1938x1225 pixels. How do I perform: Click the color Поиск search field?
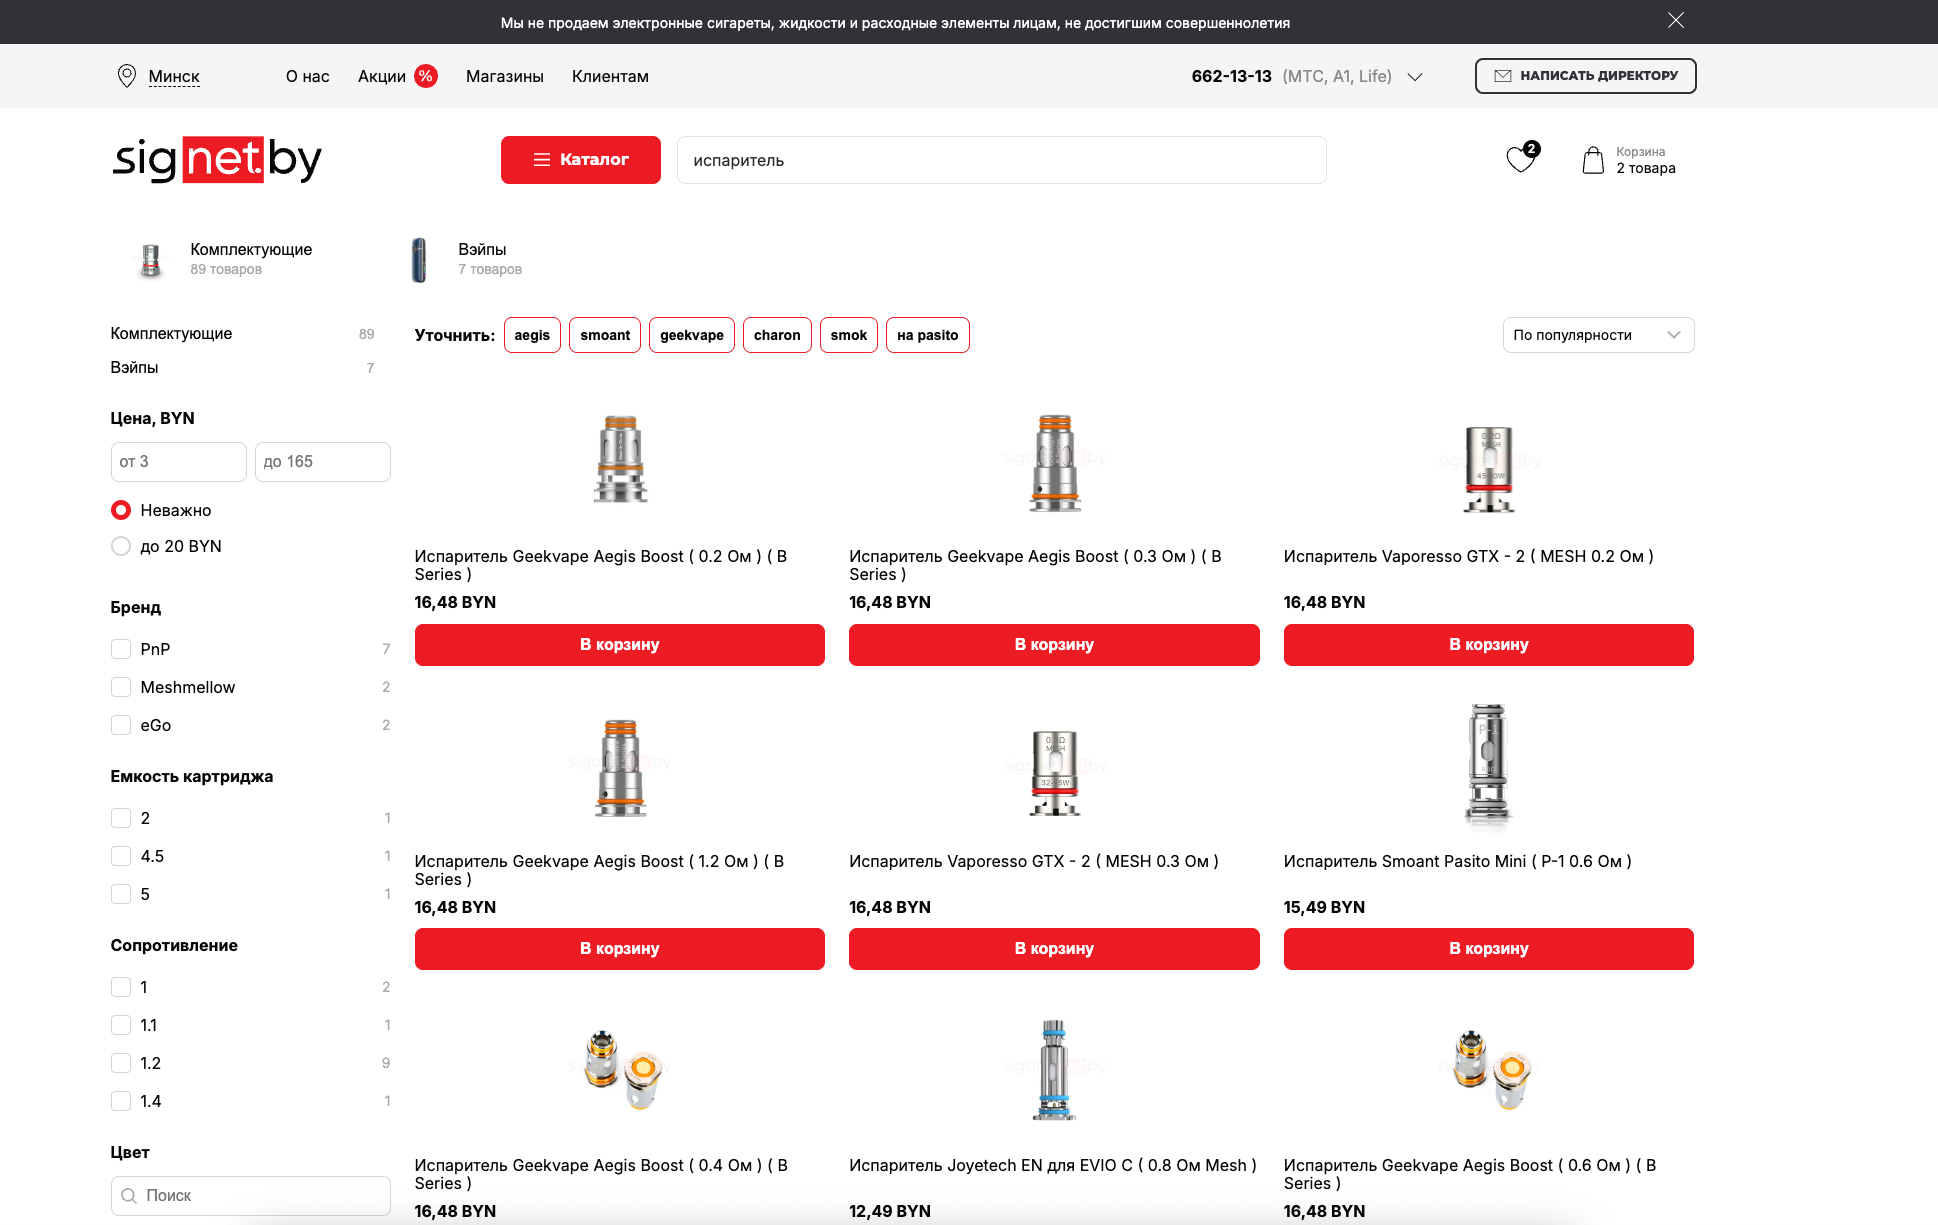click(x=251, y=1196)
